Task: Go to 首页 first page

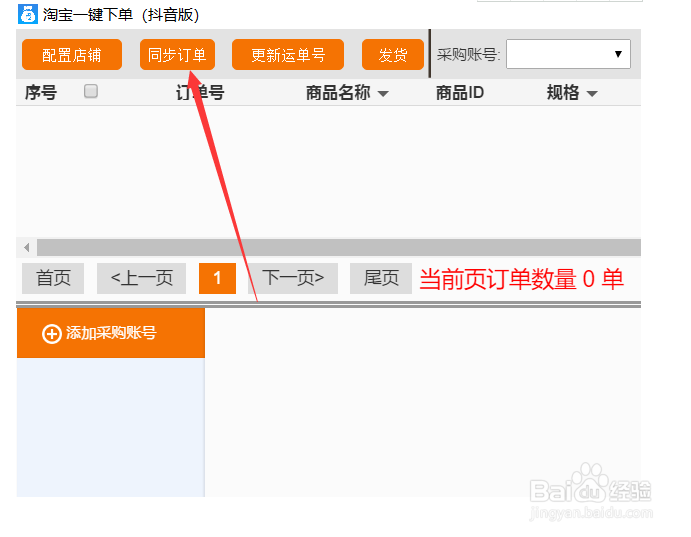Action: coord(53,278)
